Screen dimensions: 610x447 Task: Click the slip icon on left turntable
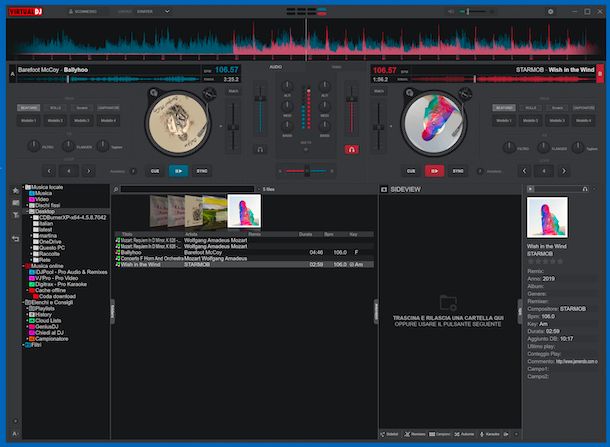click(x=209, y=94)
